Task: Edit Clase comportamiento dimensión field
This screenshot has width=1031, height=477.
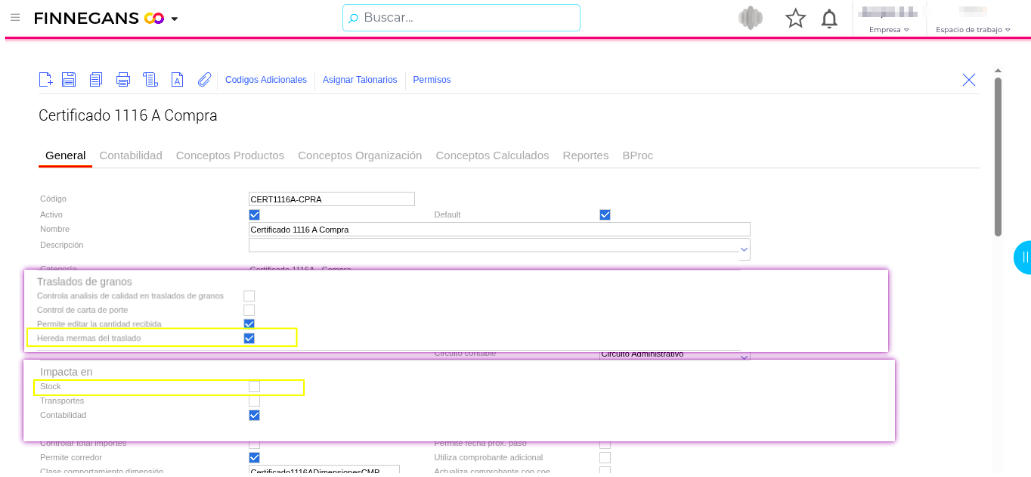Action: (324, 471)
